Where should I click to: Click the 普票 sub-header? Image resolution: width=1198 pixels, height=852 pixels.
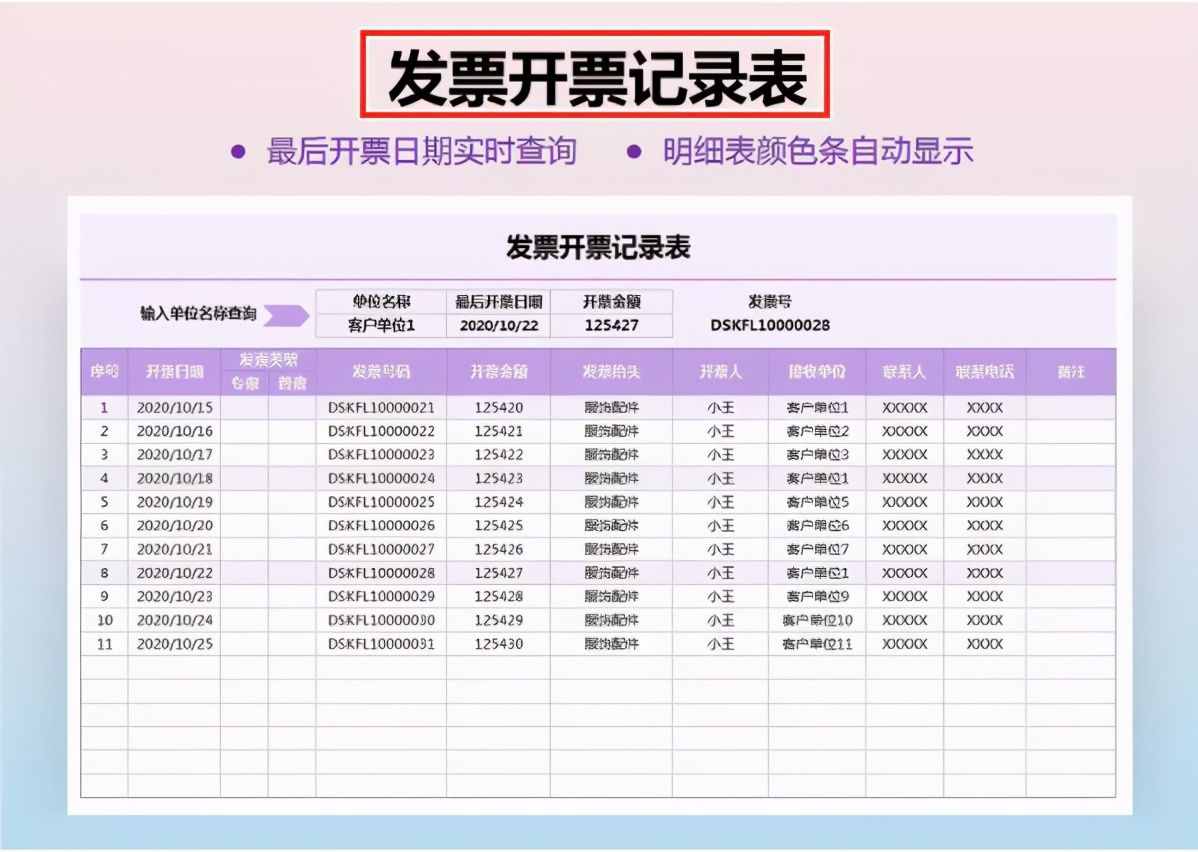click(292, 383)
